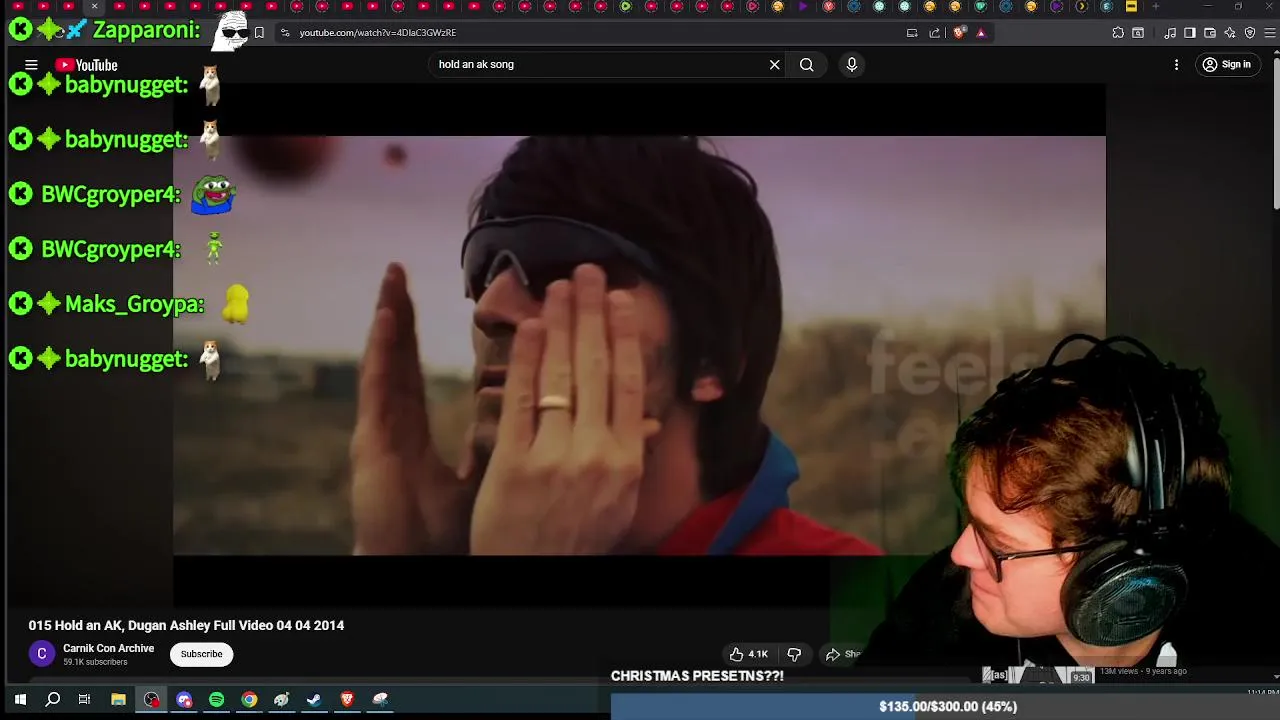Dislike the video with thumbs-down
Viewport: 1280px width, 720px height.
click(x=794, y=654)
